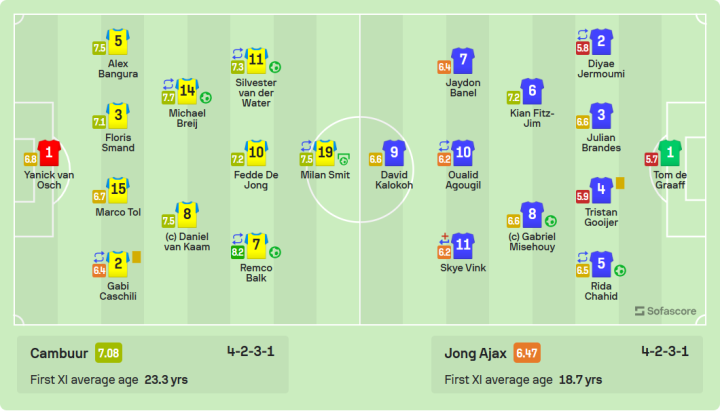Select Milan Smit's number 19 shirt
The height and width of the screenshot is (411, 720).
pyautogui.click(x=326, y=152)
